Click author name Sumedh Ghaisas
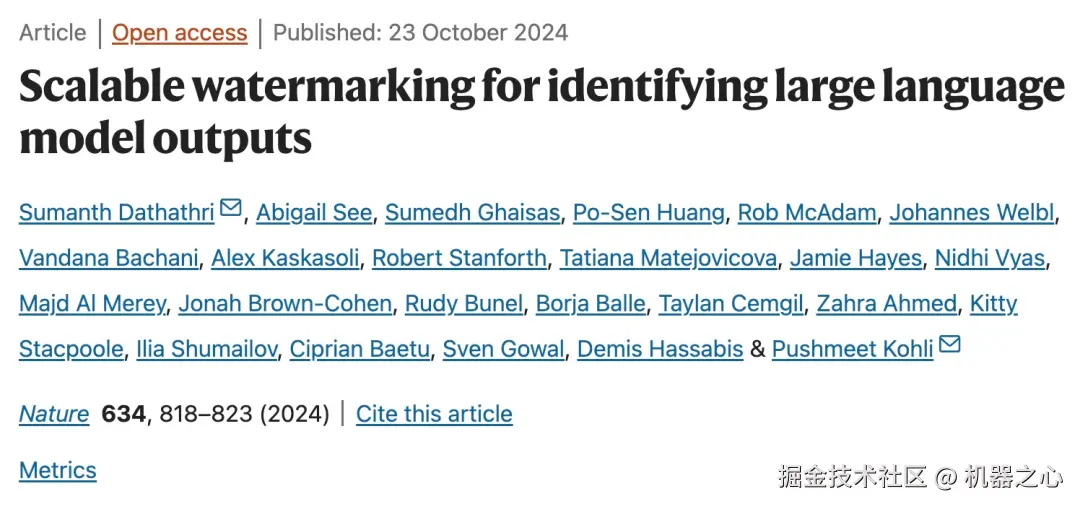 [472, 212]
